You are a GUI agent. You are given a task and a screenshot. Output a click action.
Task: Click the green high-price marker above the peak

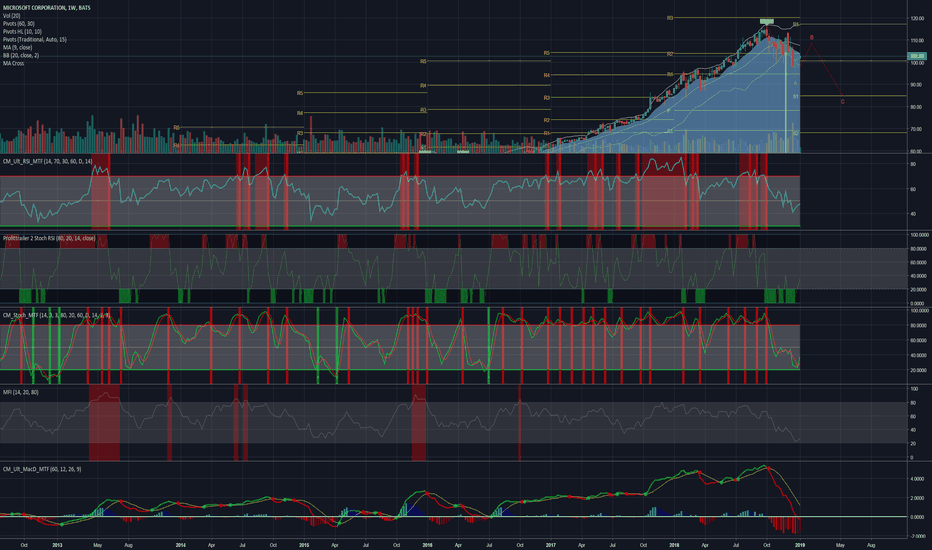pos(767,21)
